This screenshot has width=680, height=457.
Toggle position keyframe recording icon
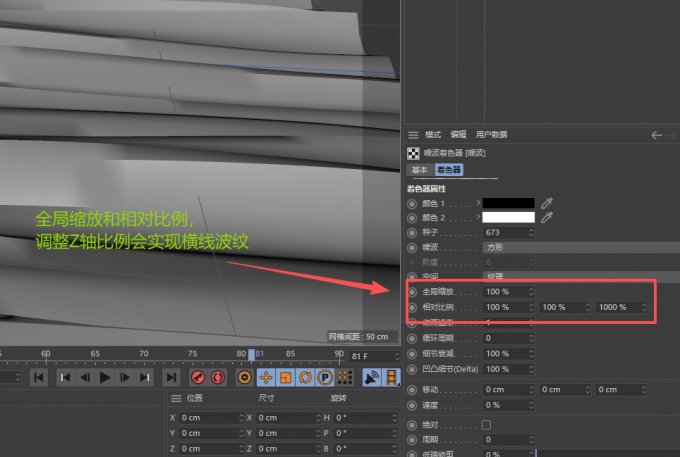tap(266, 377)
